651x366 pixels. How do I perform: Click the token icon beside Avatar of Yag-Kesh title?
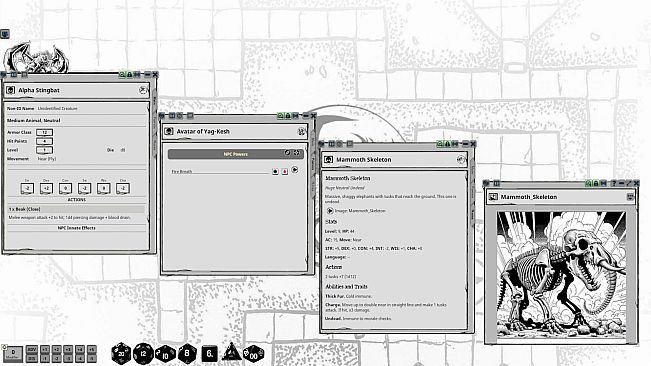click(301, 131)
